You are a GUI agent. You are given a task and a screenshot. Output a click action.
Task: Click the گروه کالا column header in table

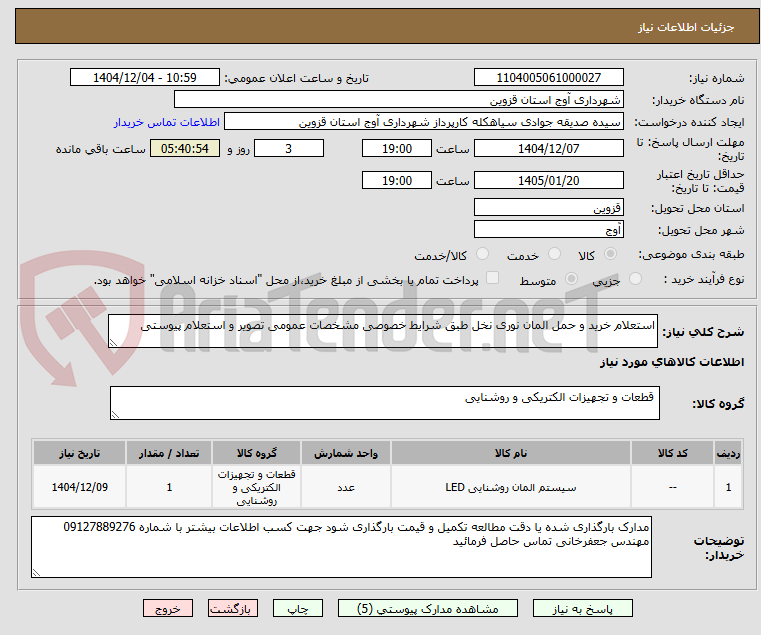click(x=256, y=453)
